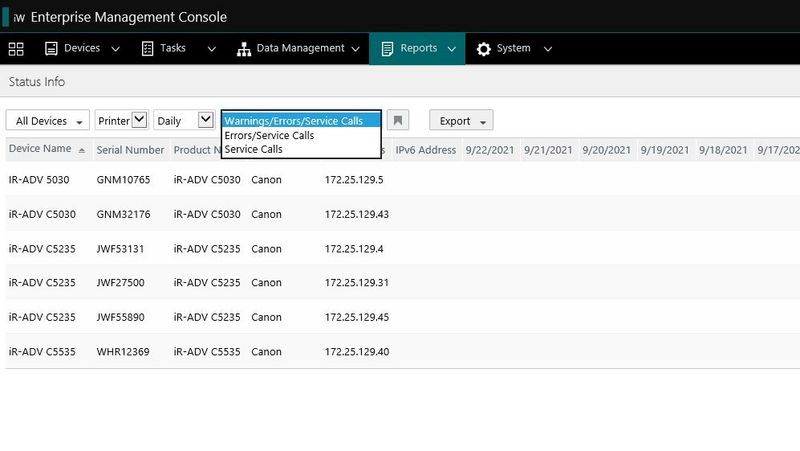Open the Daily interval dropdown
Viewport: 800px width, 451px height.
tap(184, 120)
